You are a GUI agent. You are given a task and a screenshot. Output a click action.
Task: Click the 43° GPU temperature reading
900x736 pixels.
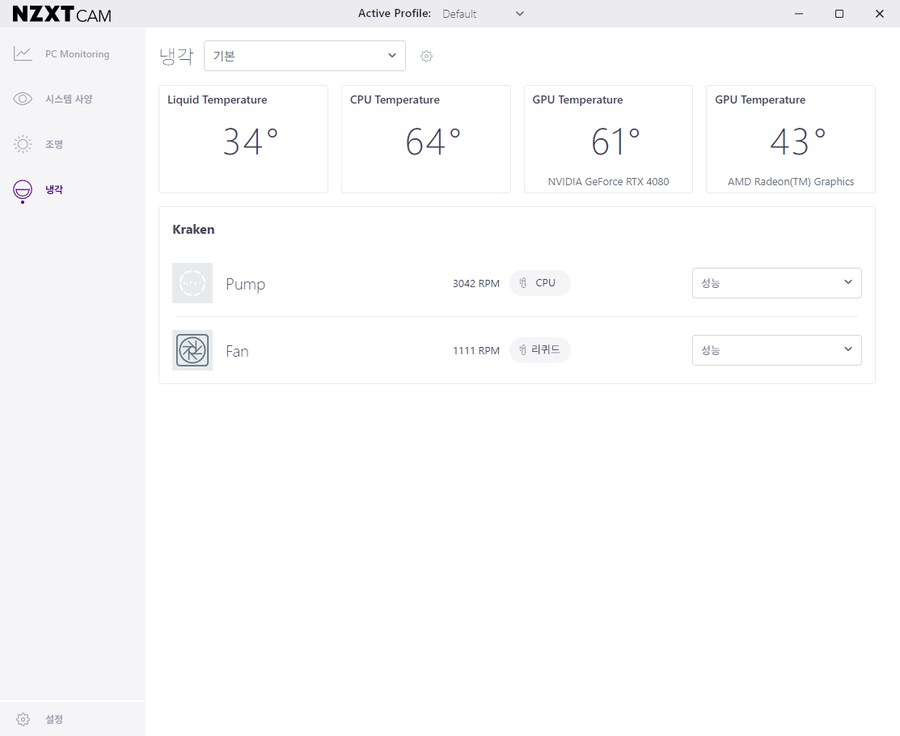tap(798, 142)
